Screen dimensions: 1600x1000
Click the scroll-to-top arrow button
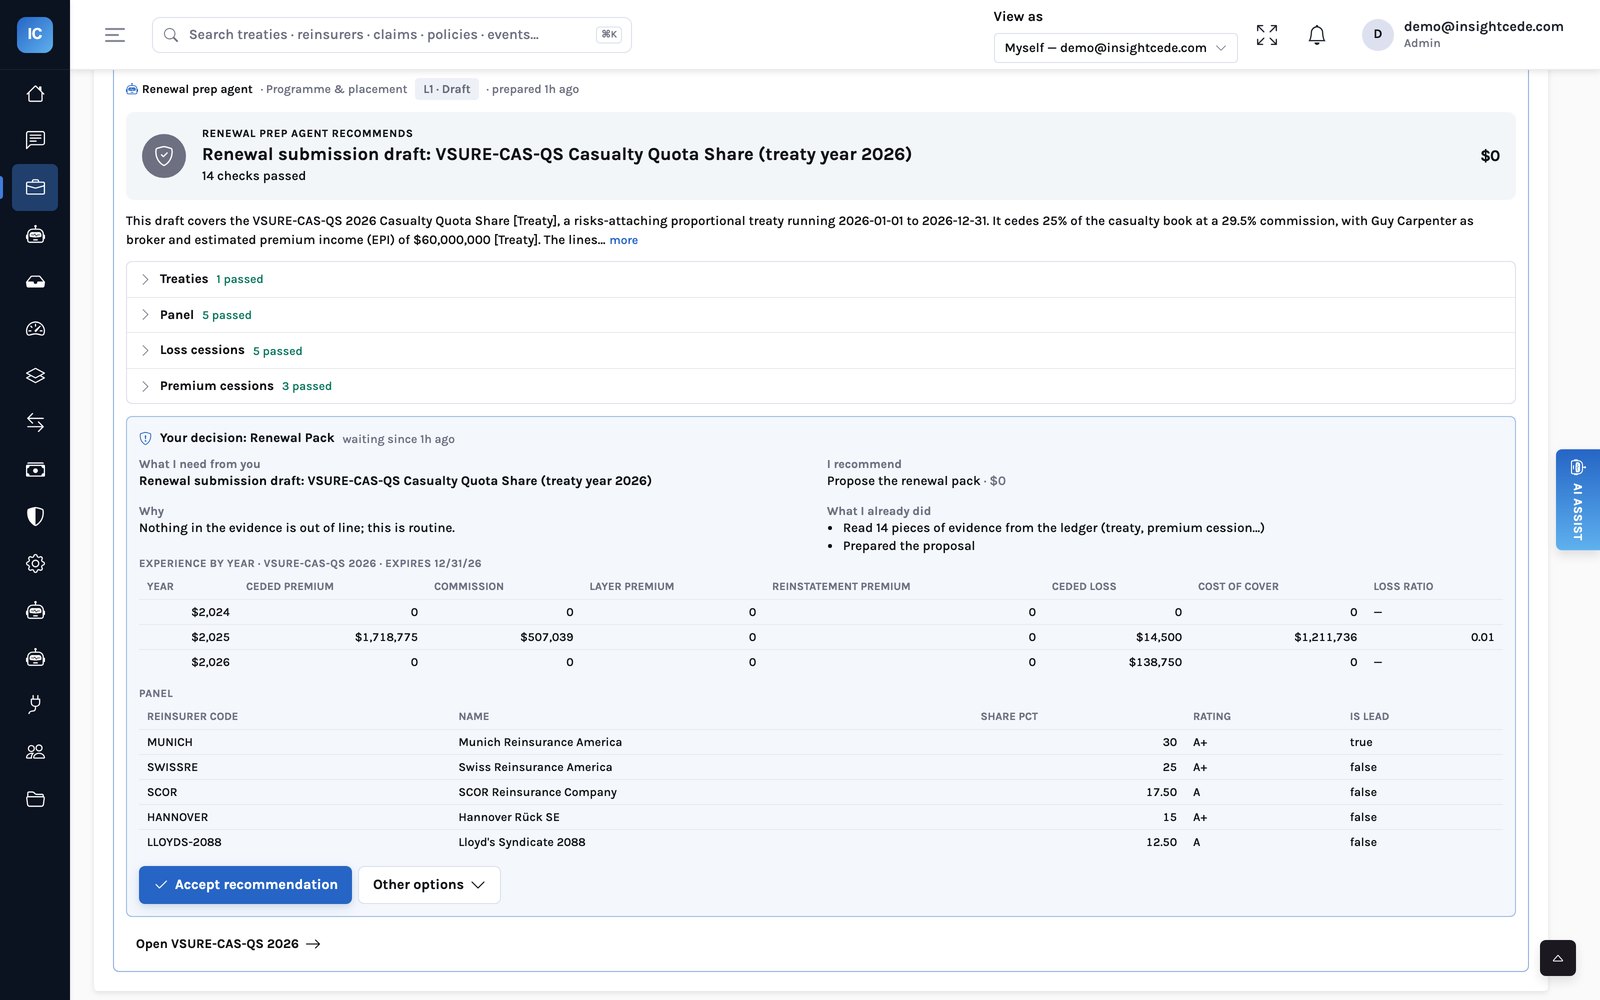click(x=1558, y=958)
